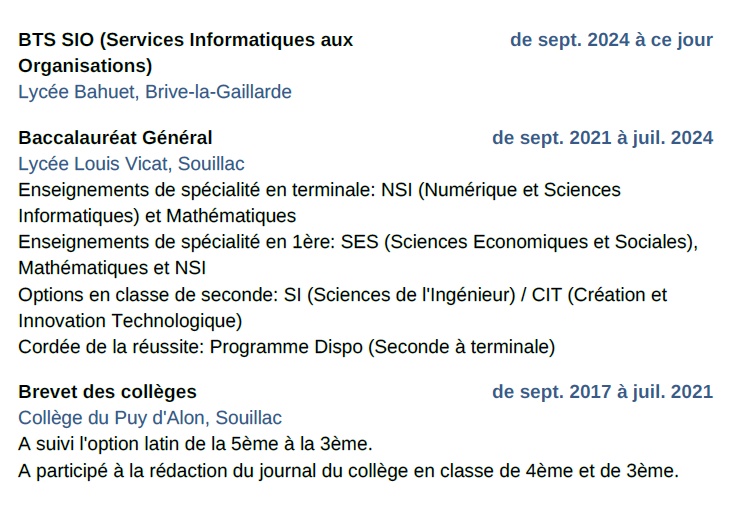735x506 pixels.
Task: Click the latin option sentence
Action: tap(195, 444)
